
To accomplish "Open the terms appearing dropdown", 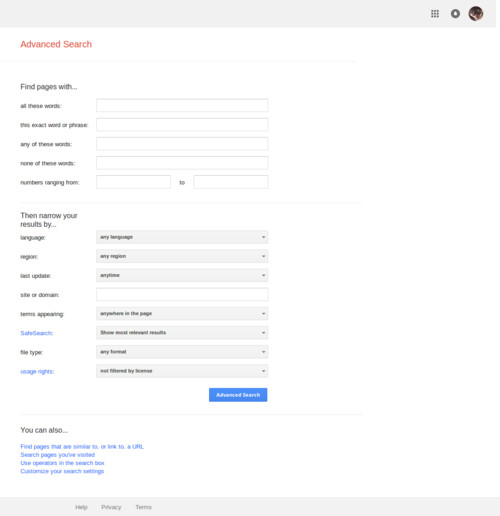I will click(182, 313).
